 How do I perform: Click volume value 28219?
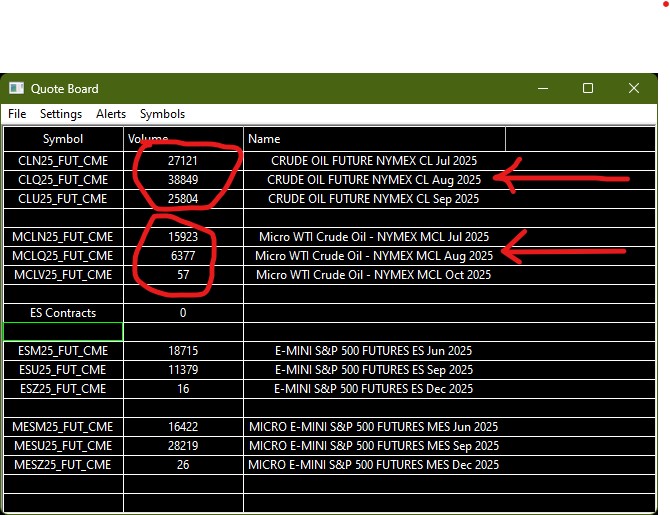click(x=183, y=446)
